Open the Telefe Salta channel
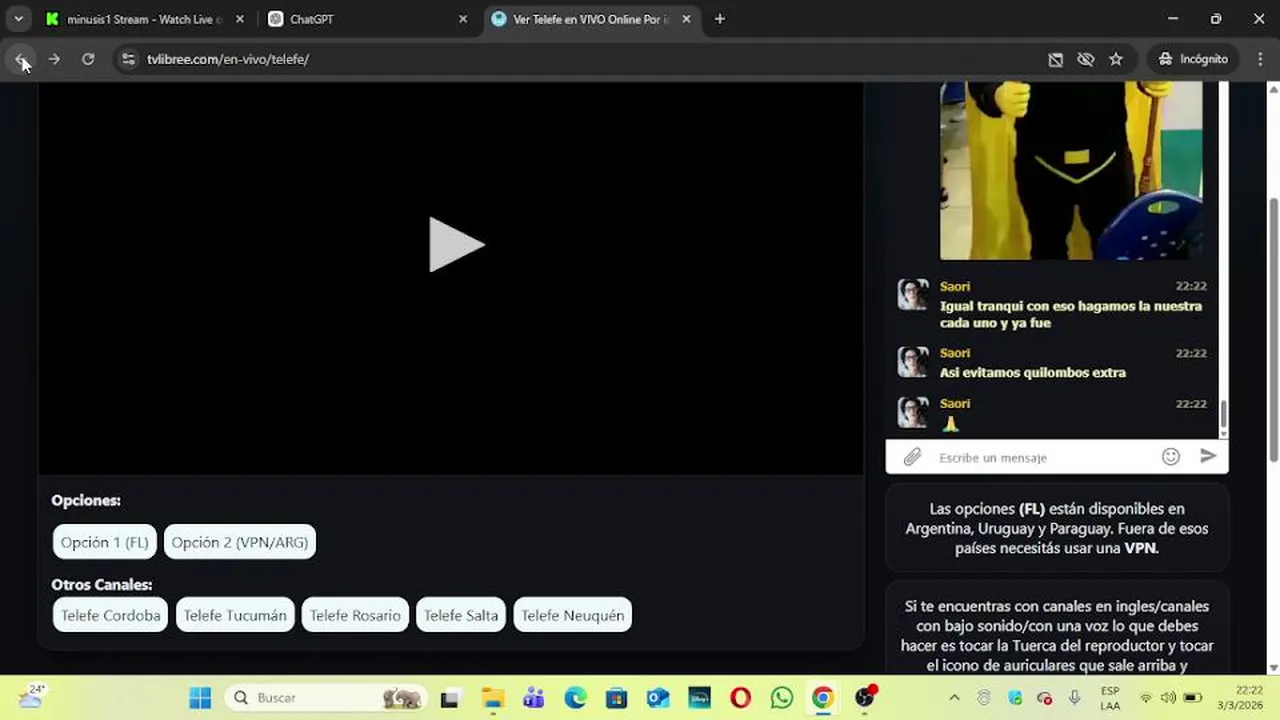This screenshot has height=720, width=1280. [x=461, y=615]
